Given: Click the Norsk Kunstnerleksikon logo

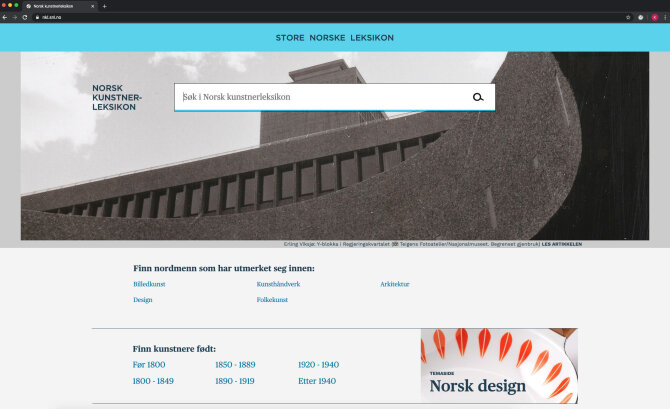Looking at the screenshot, I should coord(117,97).
